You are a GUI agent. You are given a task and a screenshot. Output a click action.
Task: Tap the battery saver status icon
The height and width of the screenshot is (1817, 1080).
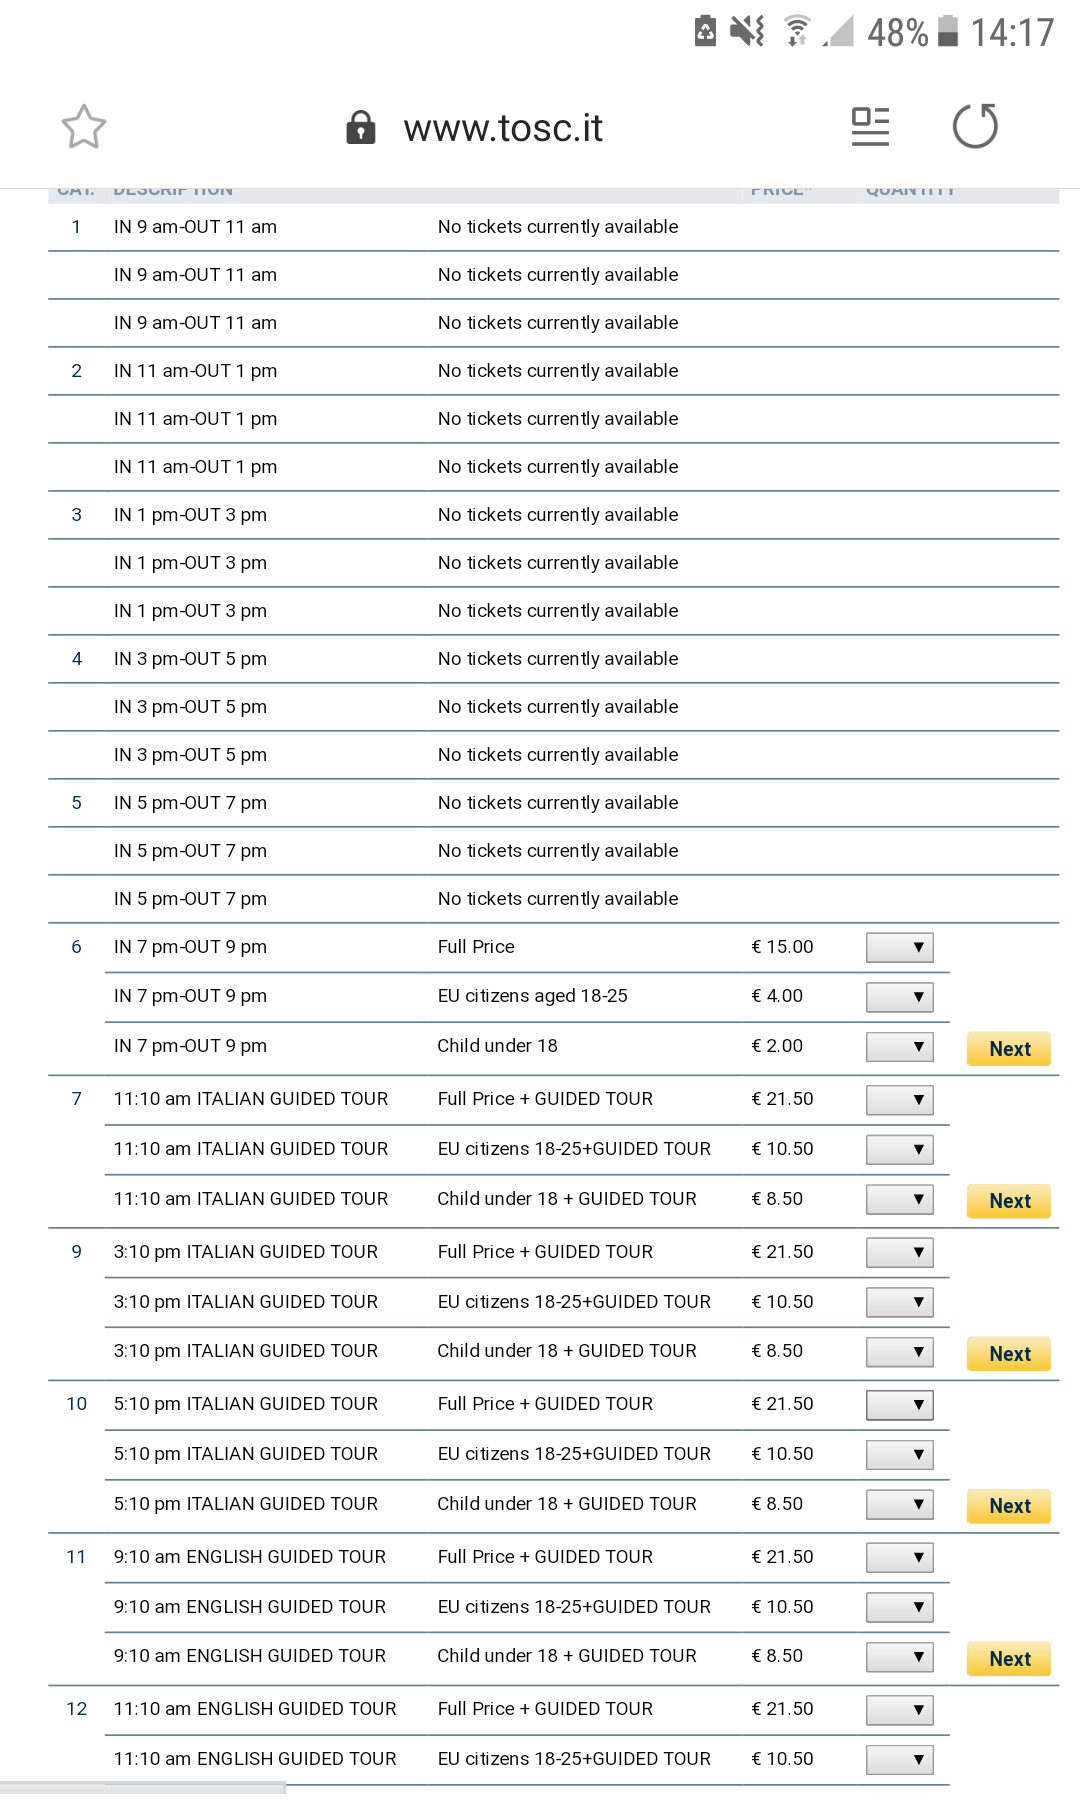pos(705,31)
